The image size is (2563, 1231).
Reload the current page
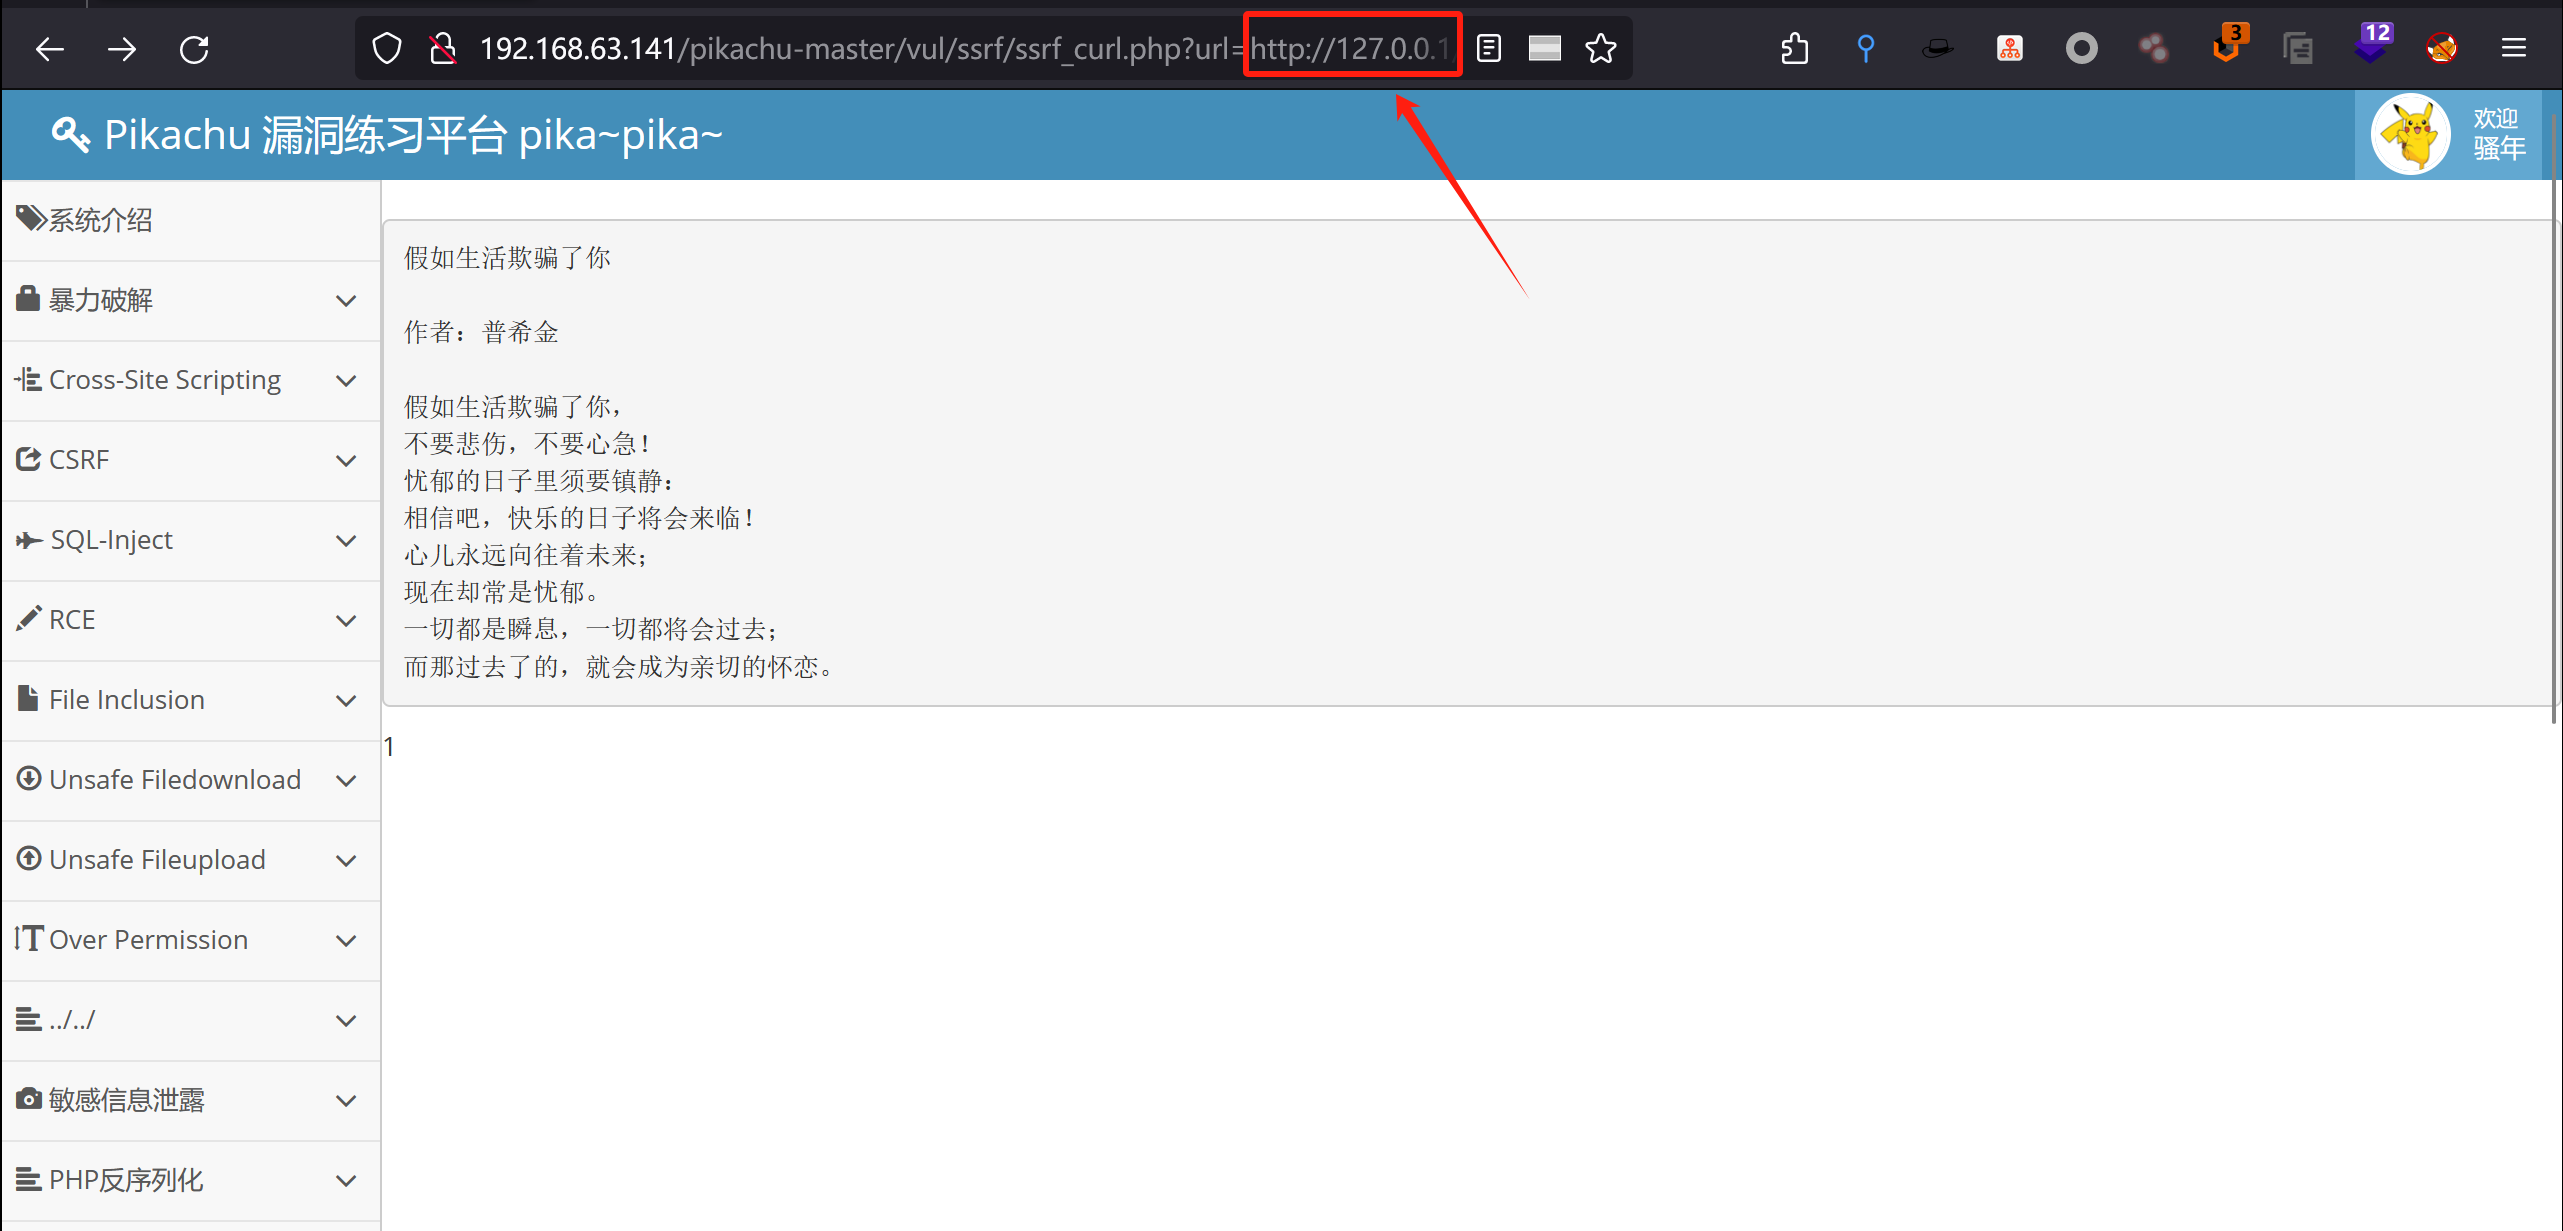click(x=194, y=48)
